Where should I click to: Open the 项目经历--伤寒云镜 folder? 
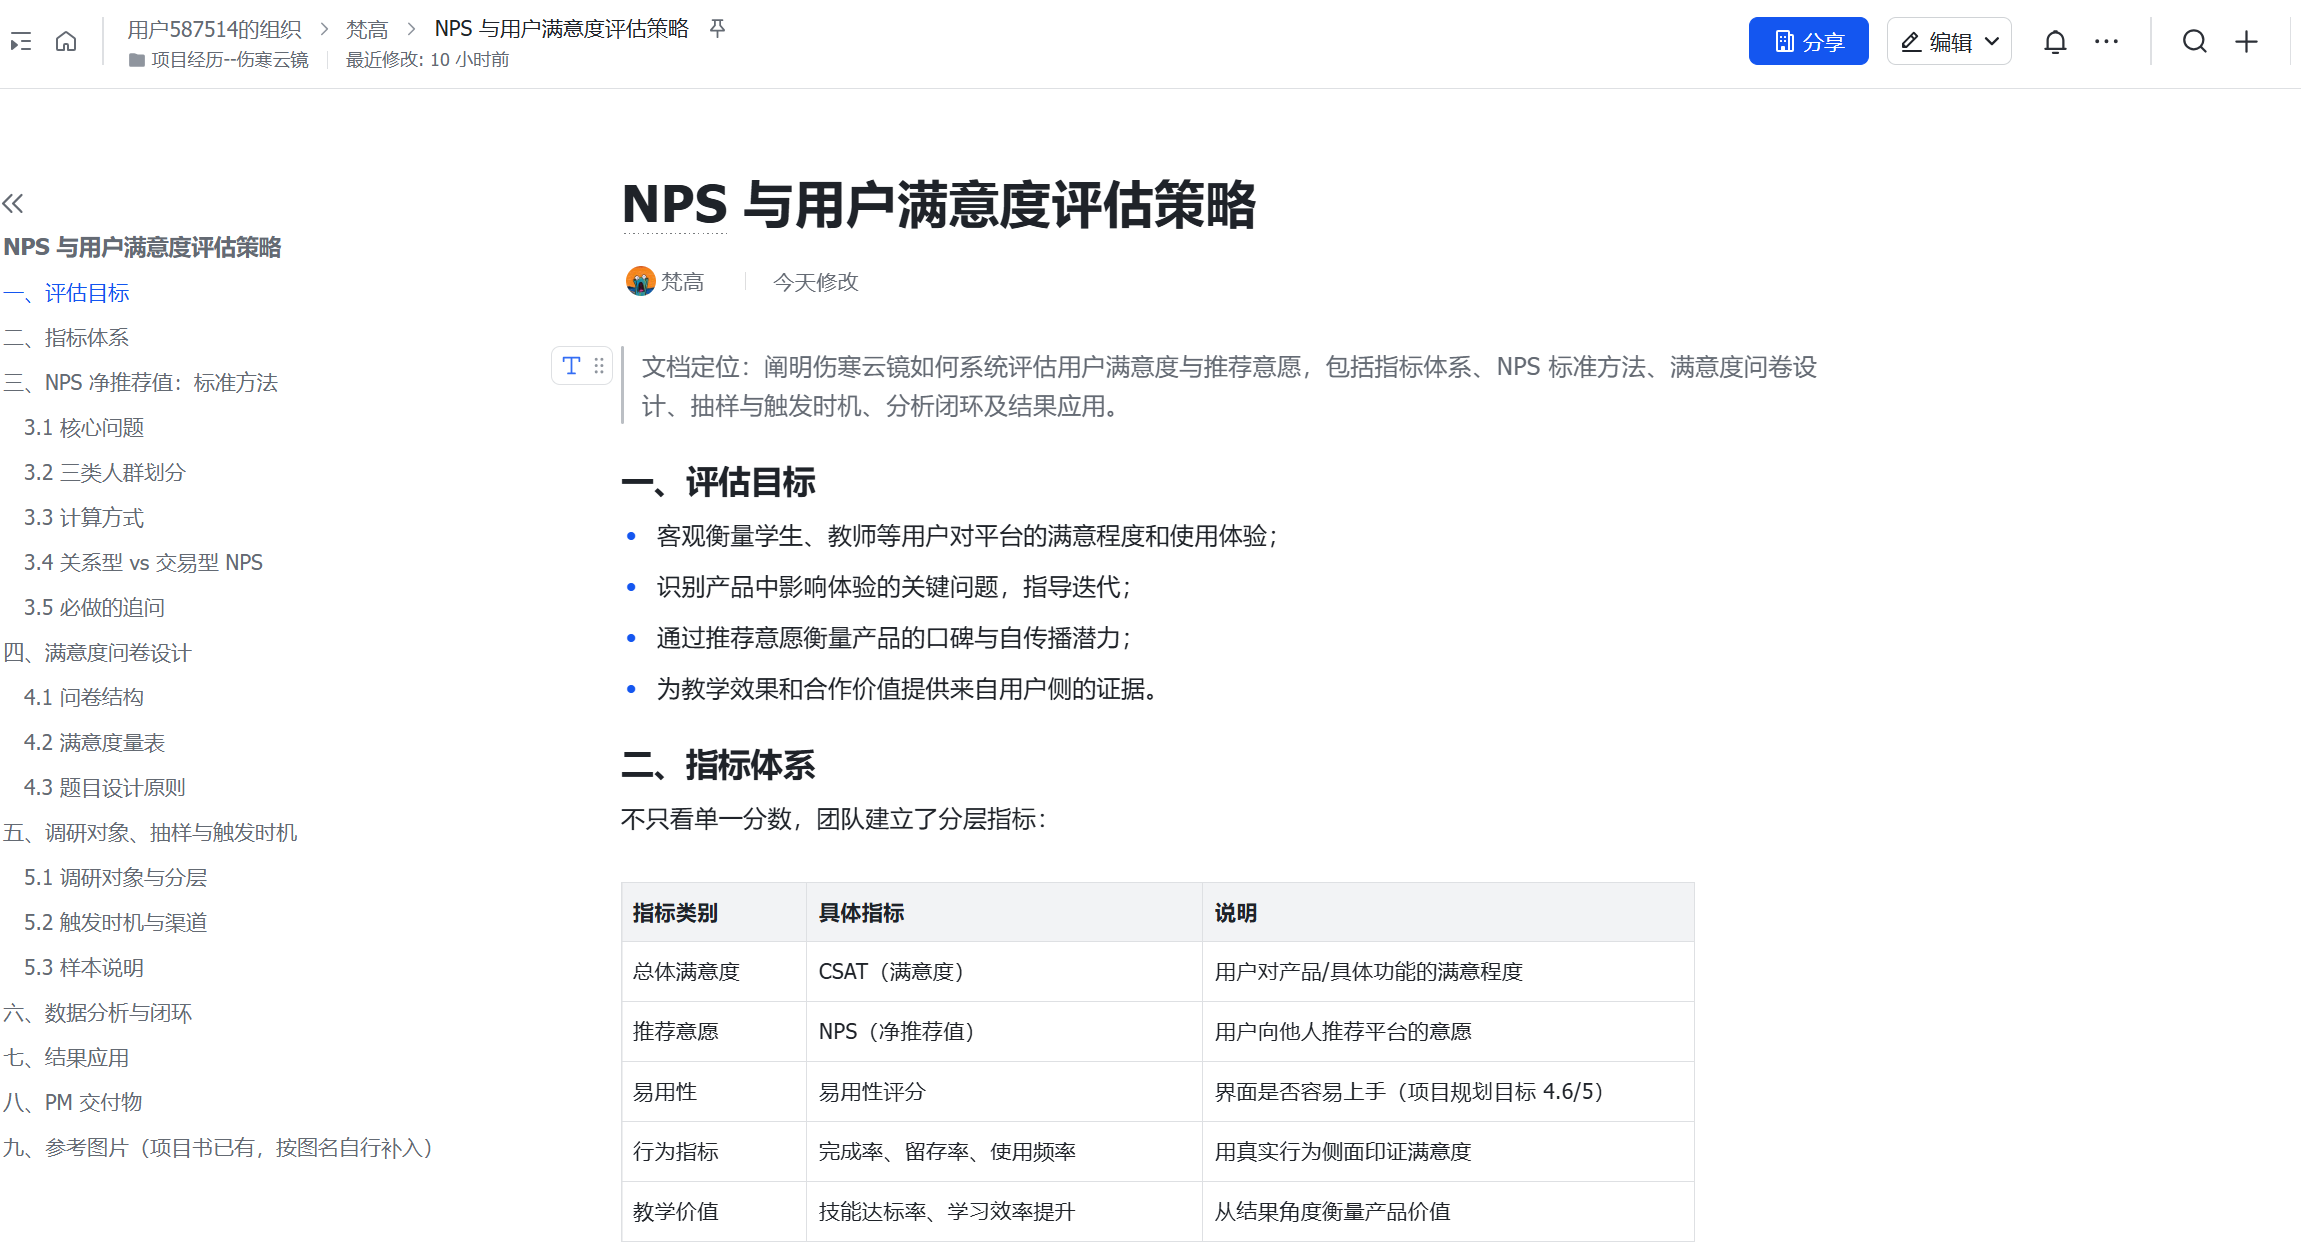[219, 60]
